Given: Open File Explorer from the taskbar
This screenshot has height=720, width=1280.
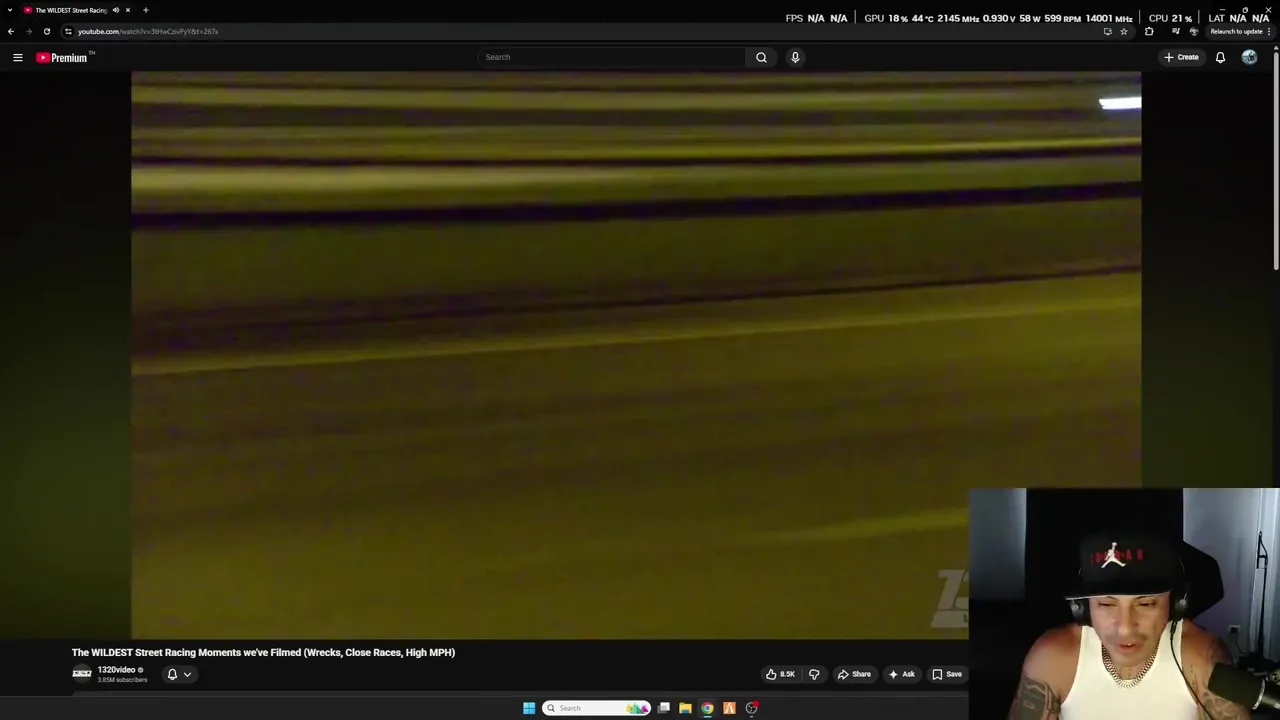Looking at the screenshot, I should pyautogui.click(x=685, y=708).
